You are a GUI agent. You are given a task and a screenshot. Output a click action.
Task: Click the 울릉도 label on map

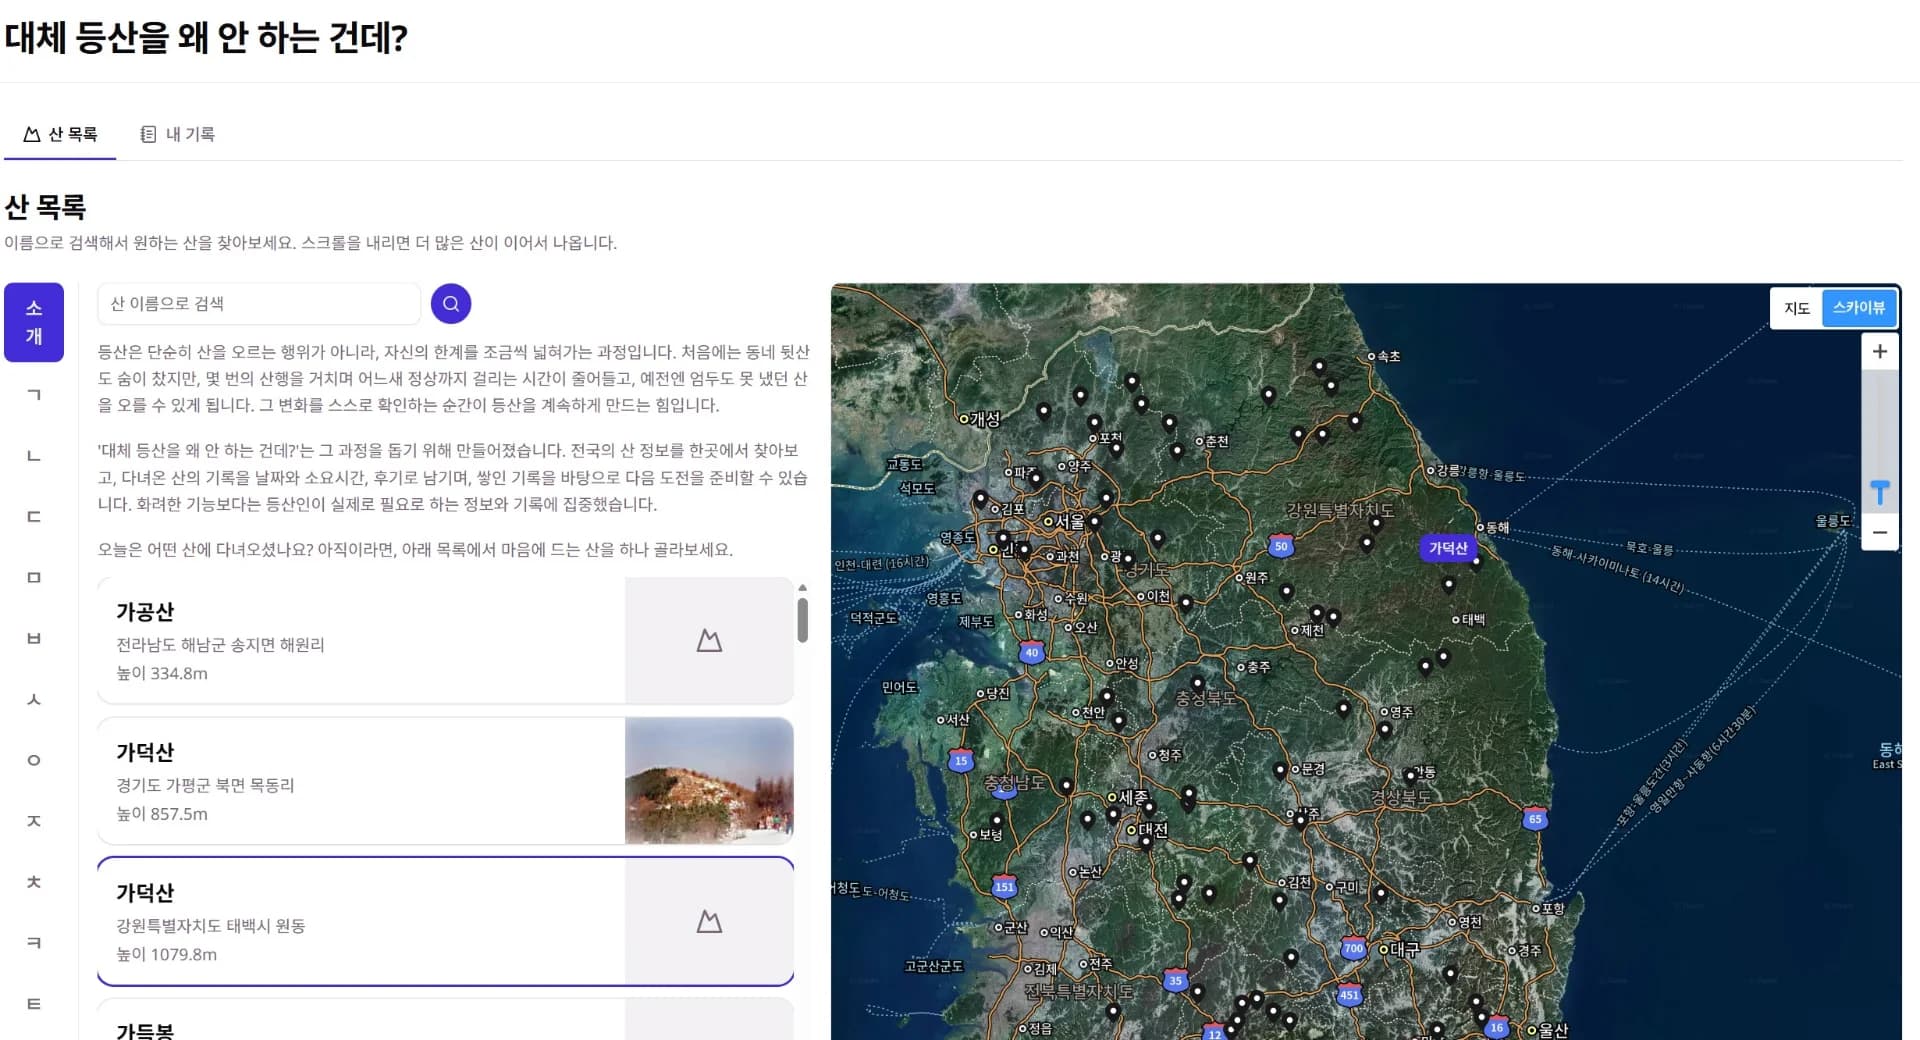tap(1834, 521)
